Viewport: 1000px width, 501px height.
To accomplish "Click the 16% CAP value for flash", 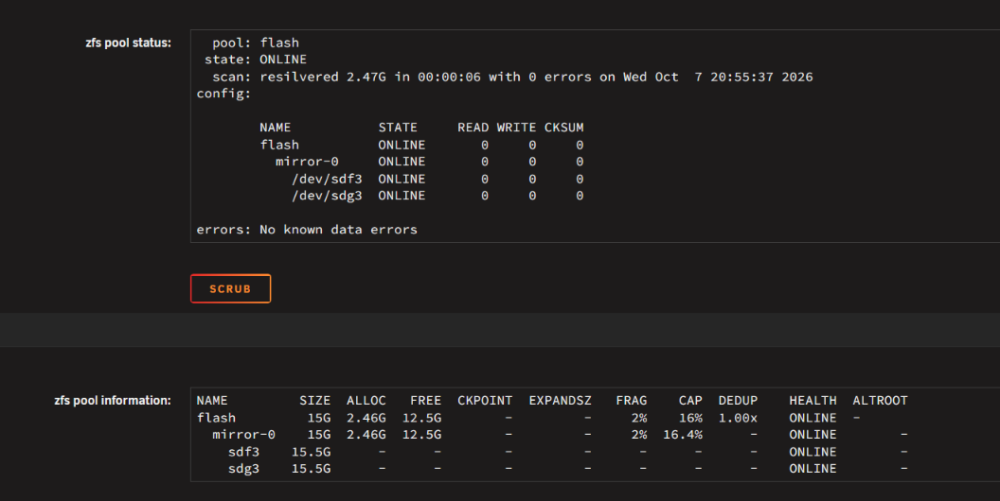I will (x=691, y=418).
